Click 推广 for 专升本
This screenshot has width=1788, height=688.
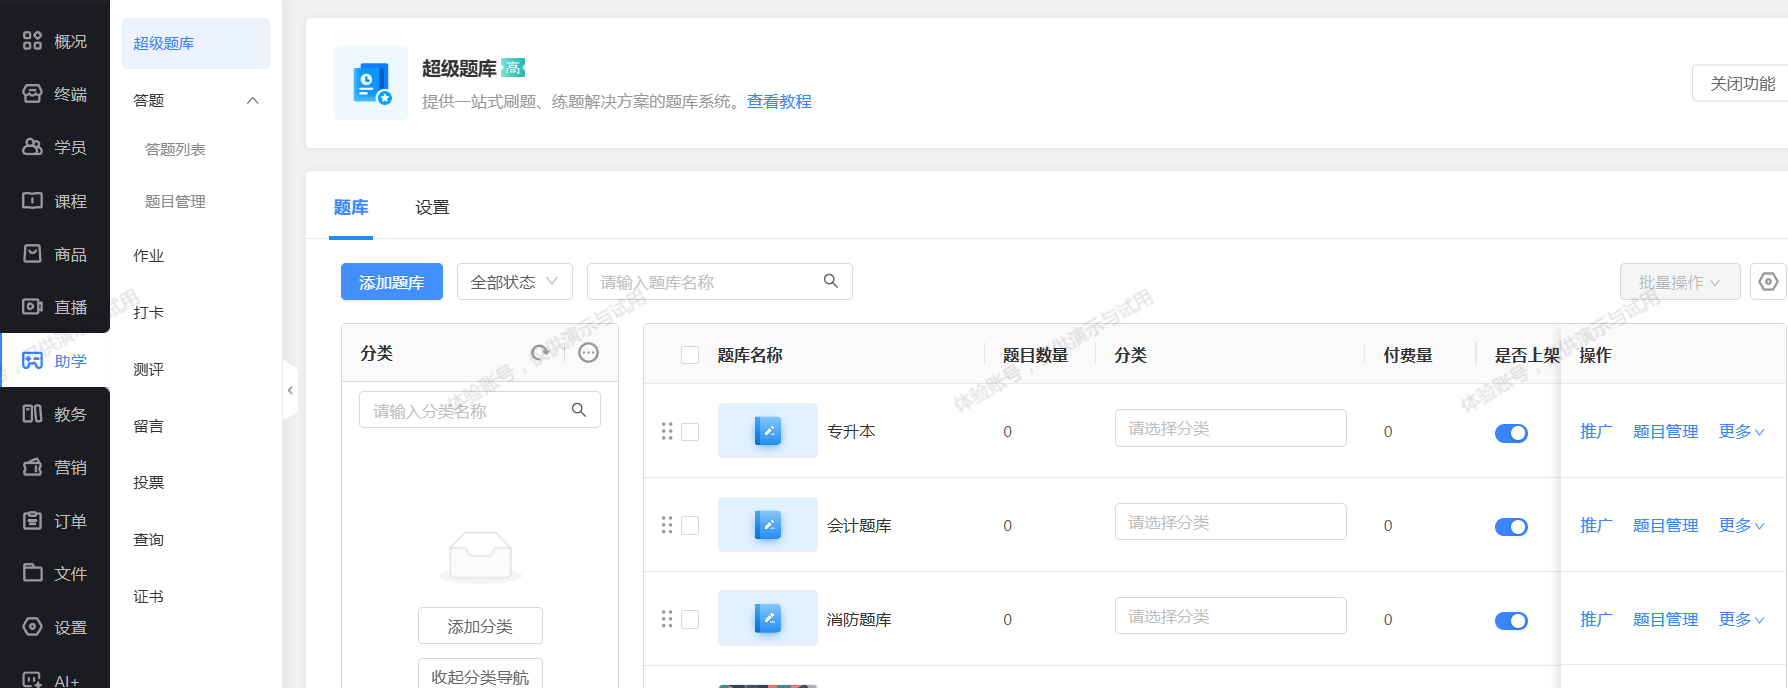pyautogui.click(x=1596, y=431)
